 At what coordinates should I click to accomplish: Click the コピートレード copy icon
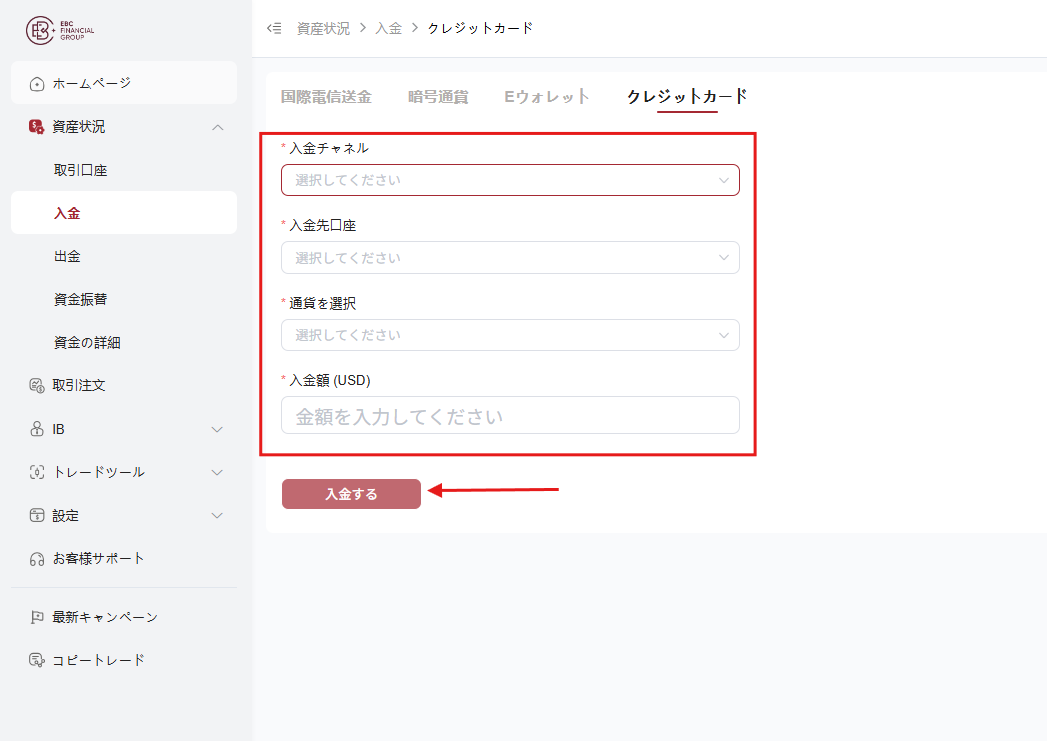tap(37, 660)
